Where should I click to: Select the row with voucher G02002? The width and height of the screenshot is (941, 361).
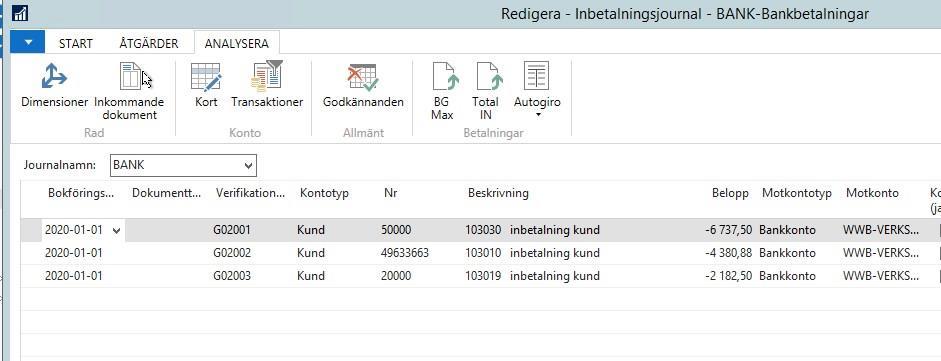coord(480,253)
